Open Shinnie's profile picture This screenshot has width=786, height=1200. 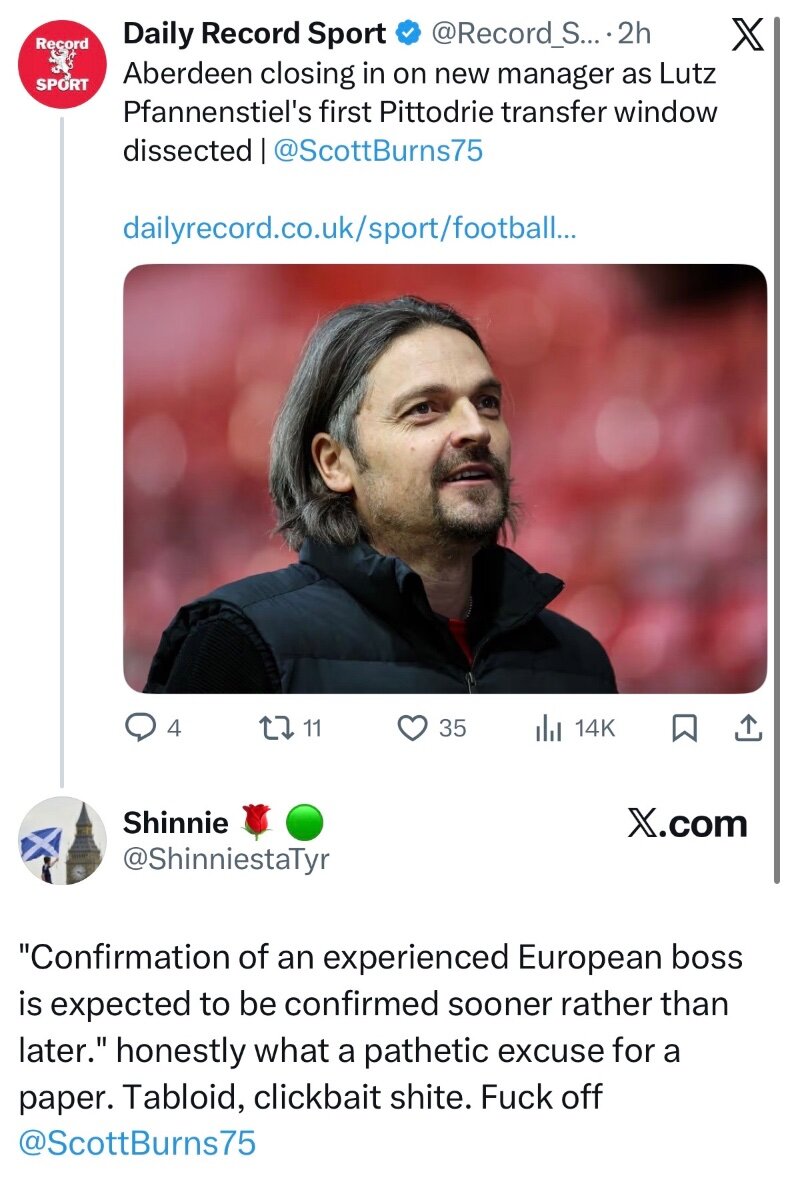(x=62, y=841)
